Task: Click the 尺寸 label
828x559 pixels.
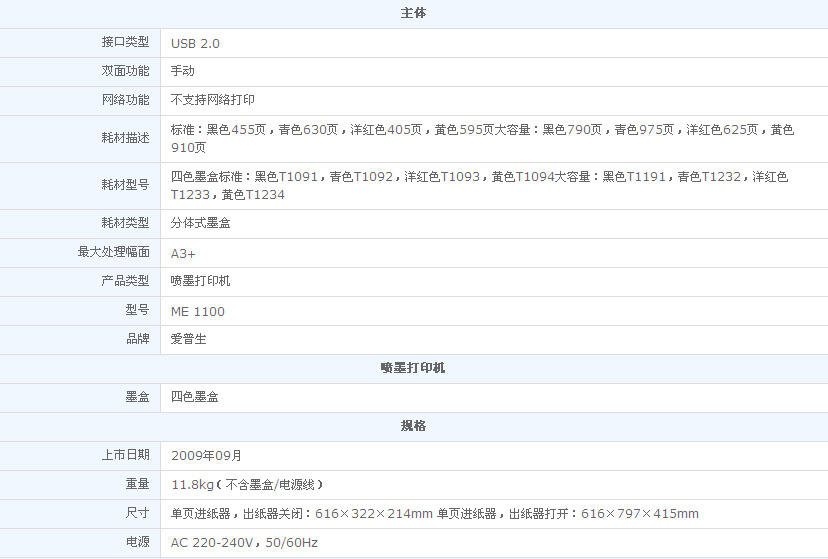Action: 137,513
